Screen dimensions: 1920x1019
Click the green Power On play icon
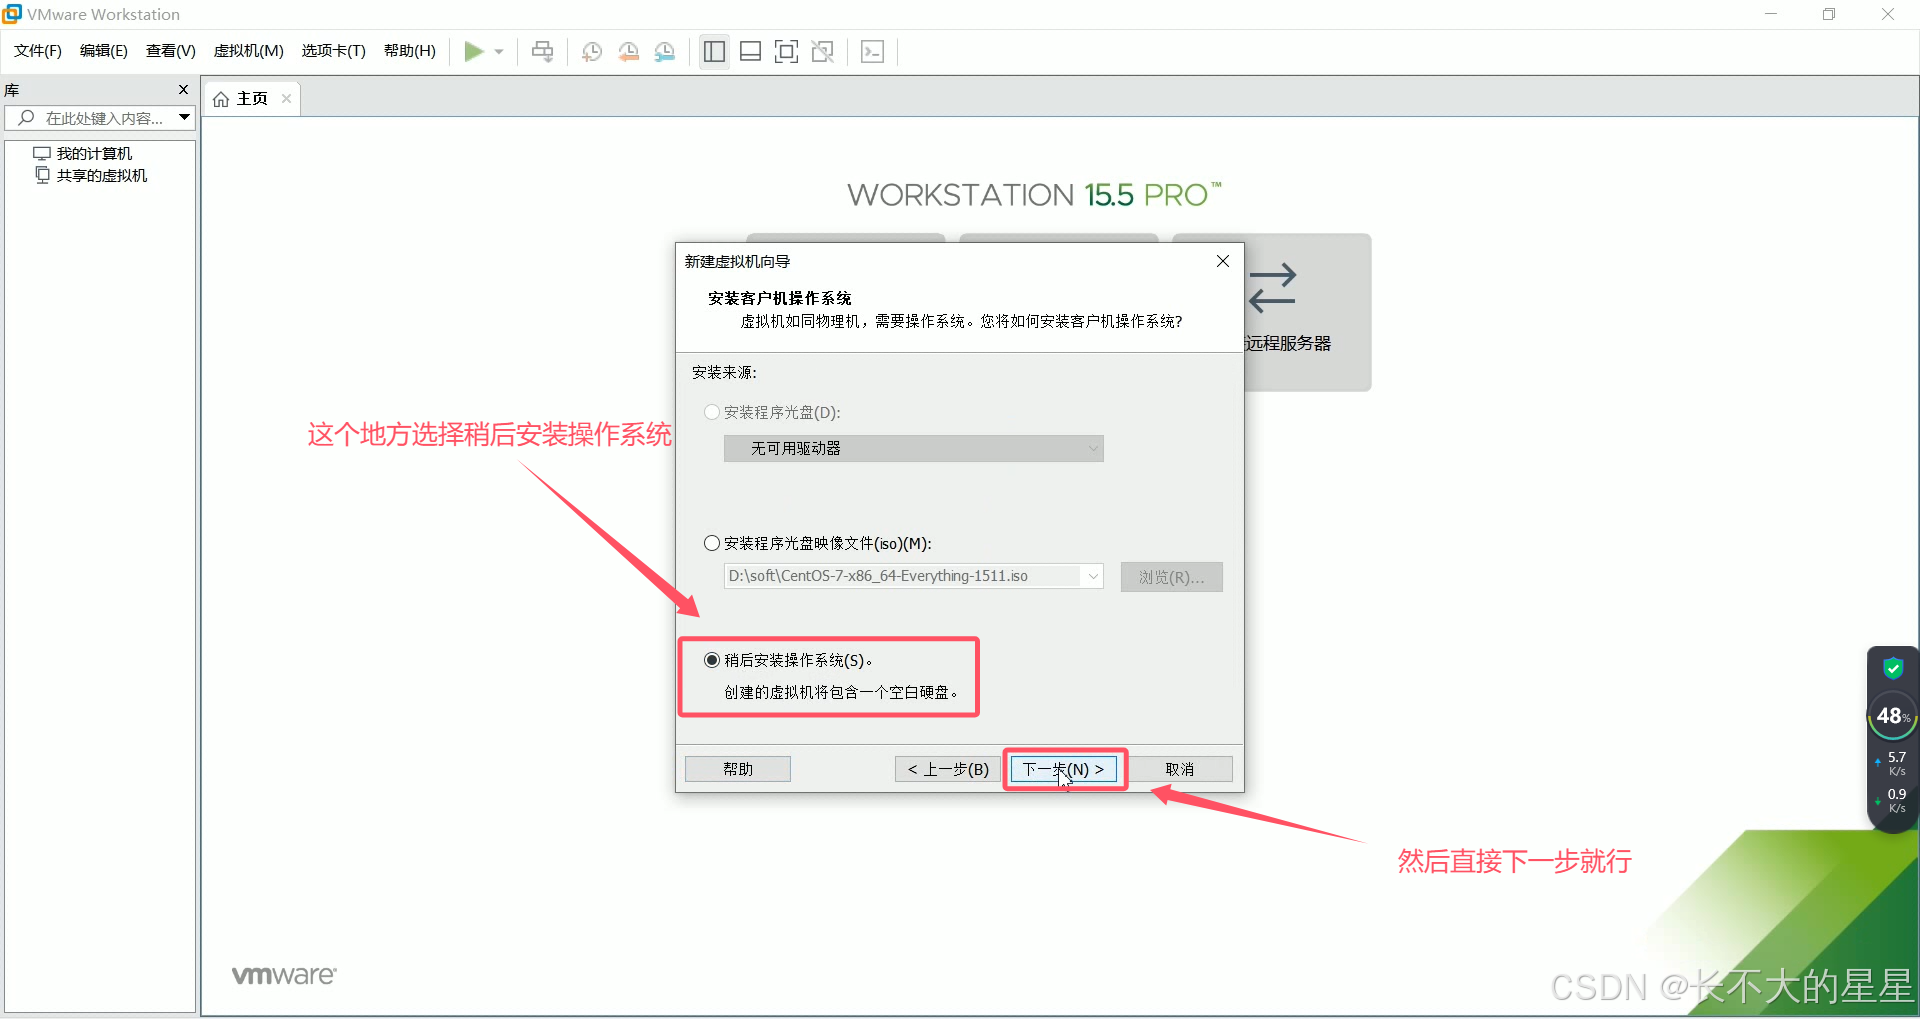(474, 51)
